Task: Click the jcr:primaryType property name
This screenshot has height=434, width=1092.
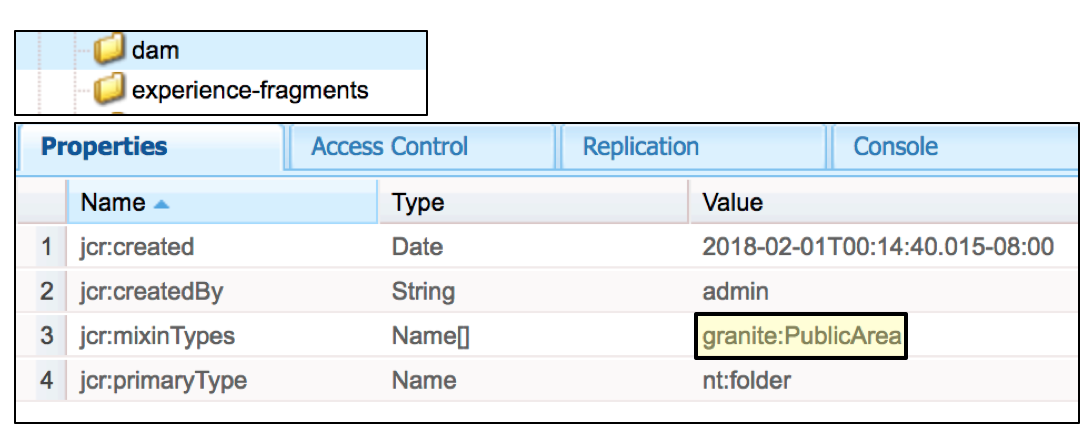Action: pos(164,381)
